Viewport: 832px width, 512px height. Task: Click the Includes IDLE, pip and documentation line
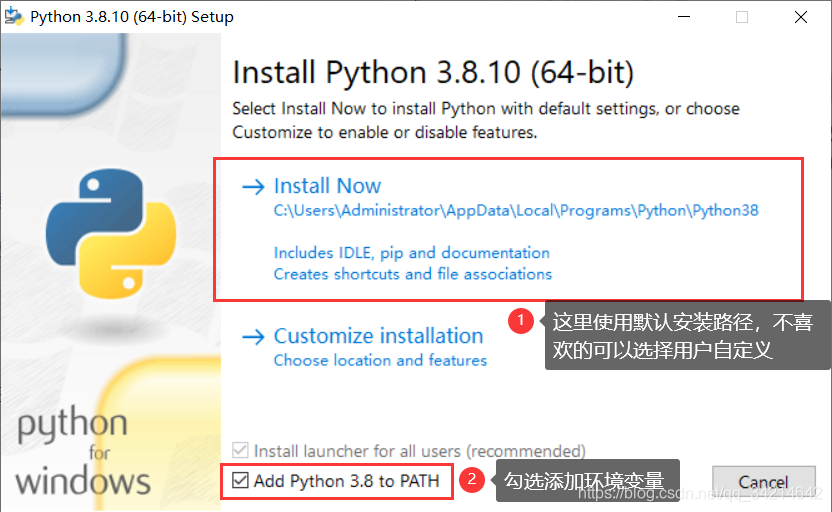tap(411, 253)
